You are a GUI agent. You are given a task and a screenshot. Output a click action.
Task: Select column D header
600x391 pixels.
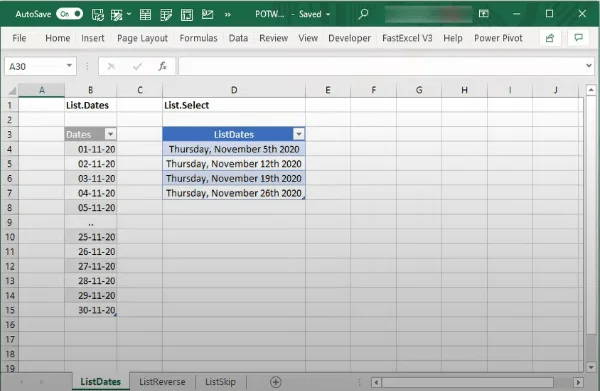click(234, 90)
